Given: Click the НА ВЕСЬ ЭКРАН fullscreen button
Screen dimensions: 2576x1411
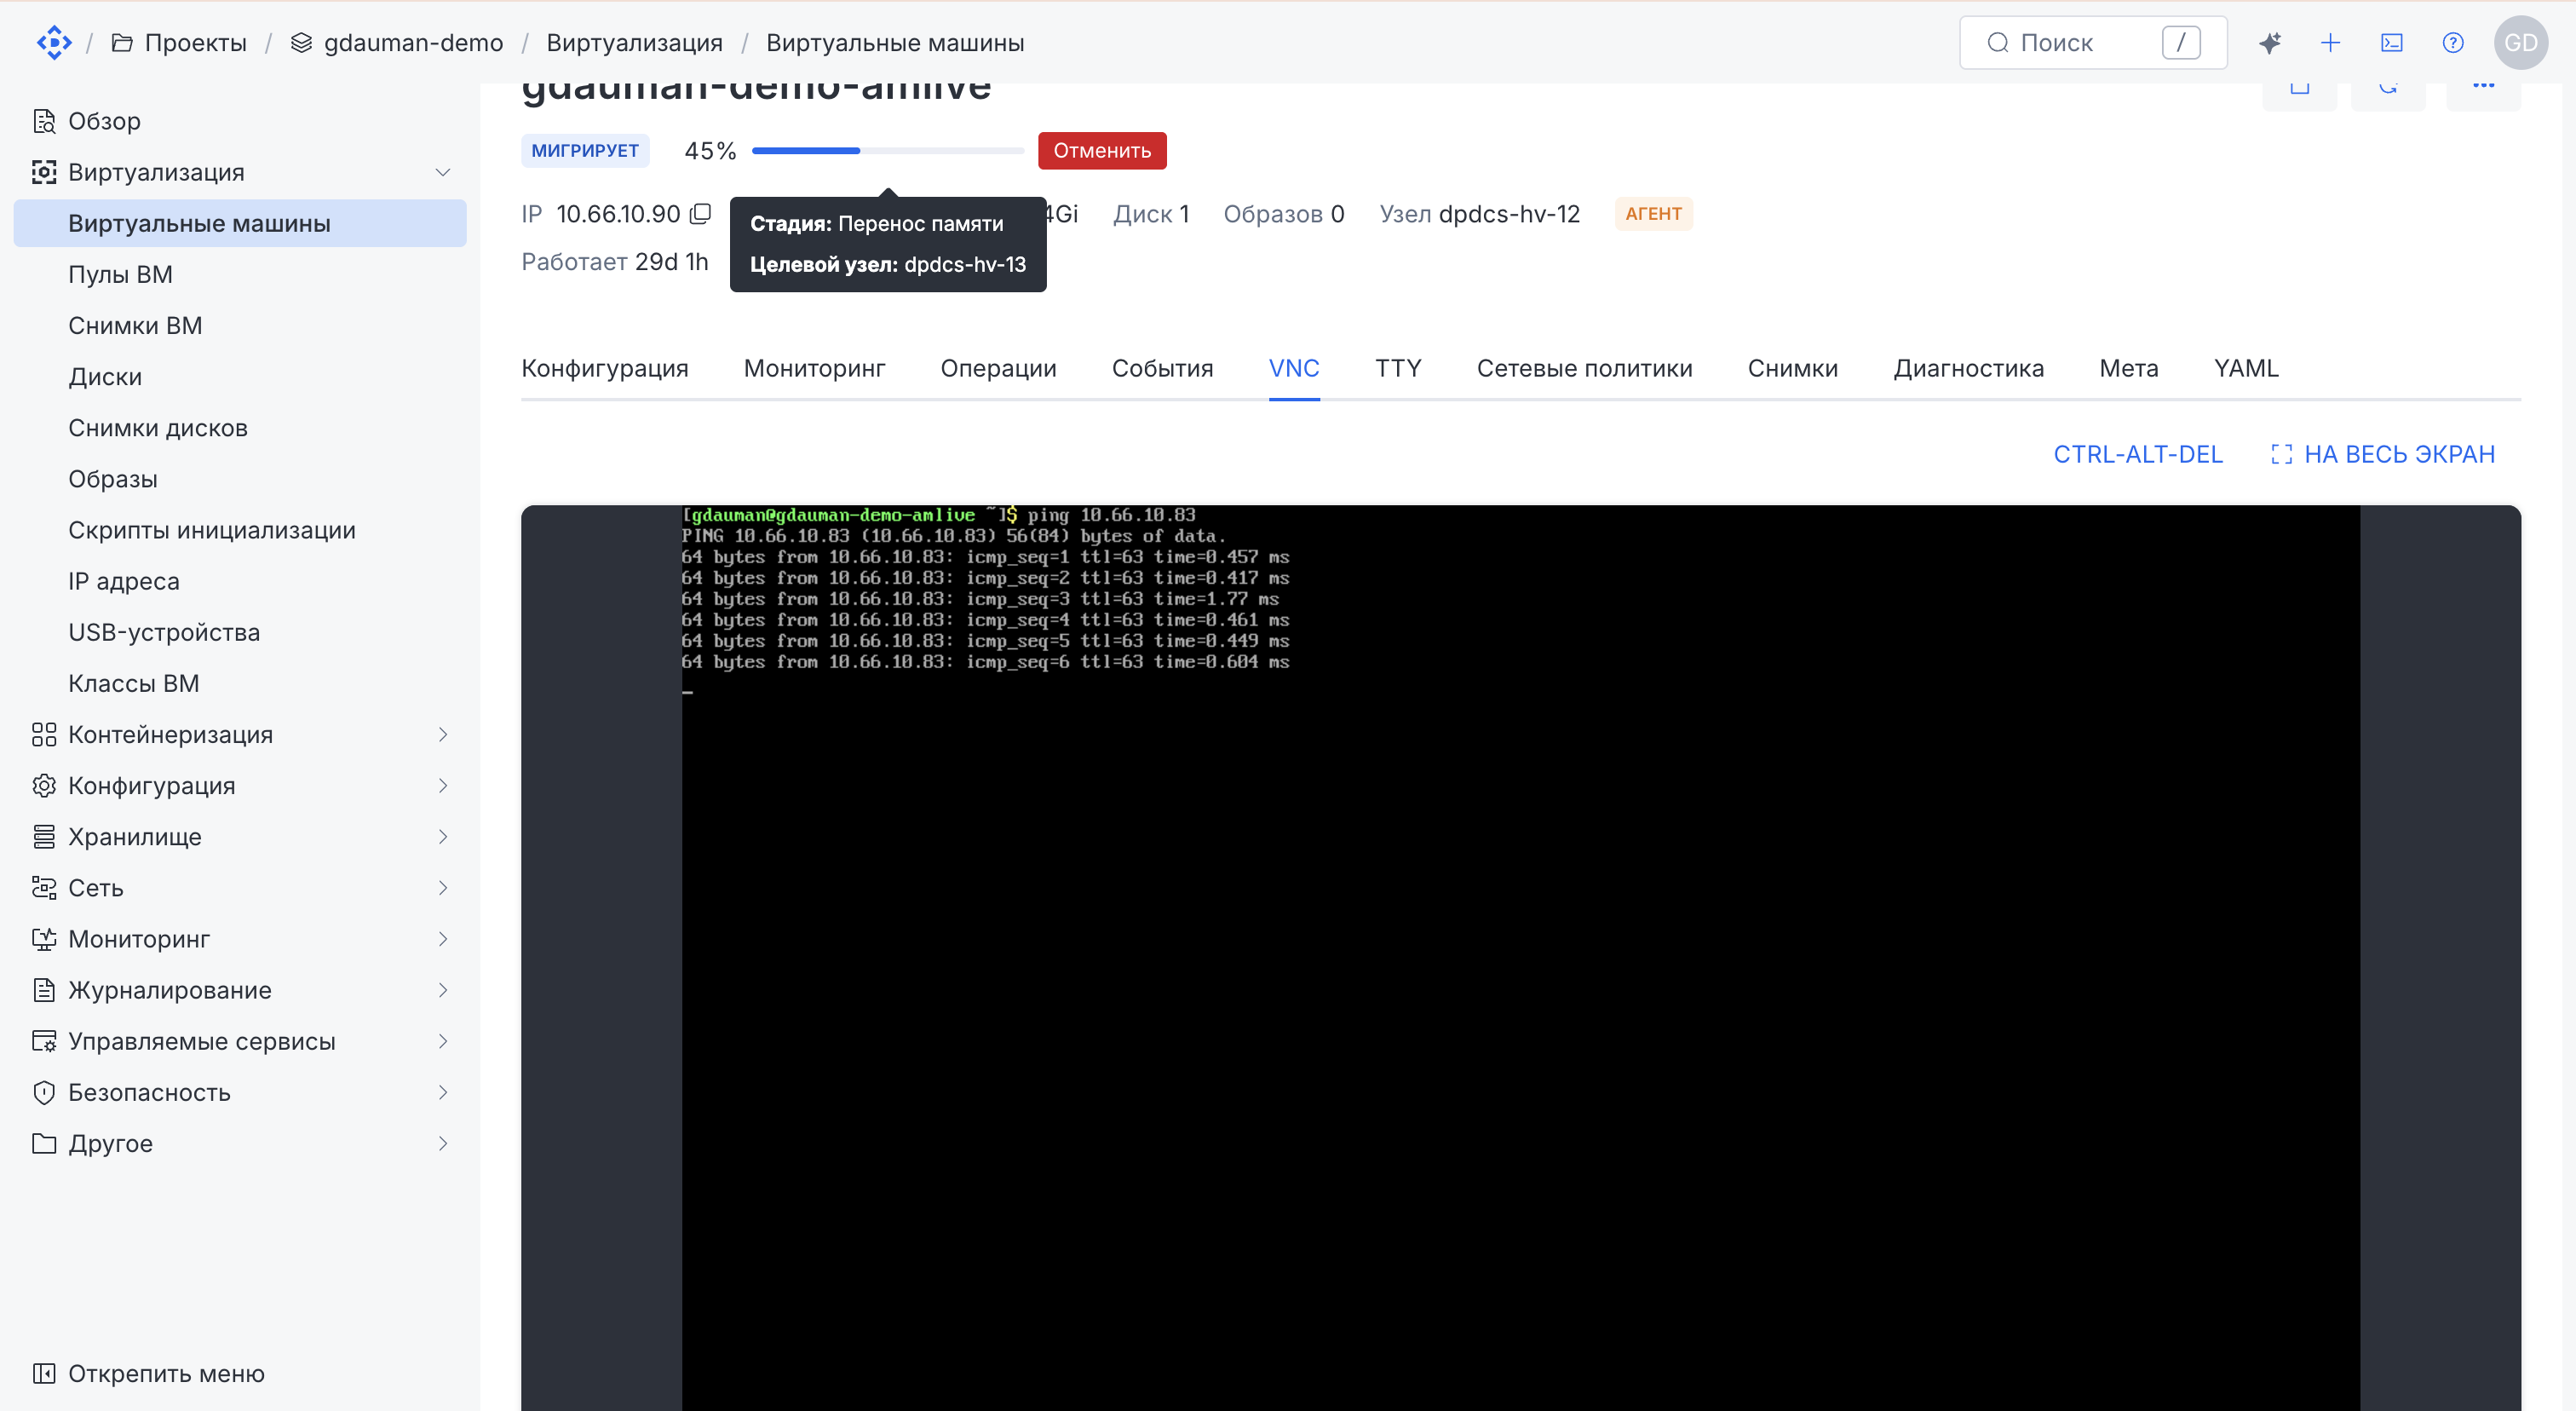Looking at the screenshot, I should [x=2383, y=454].
